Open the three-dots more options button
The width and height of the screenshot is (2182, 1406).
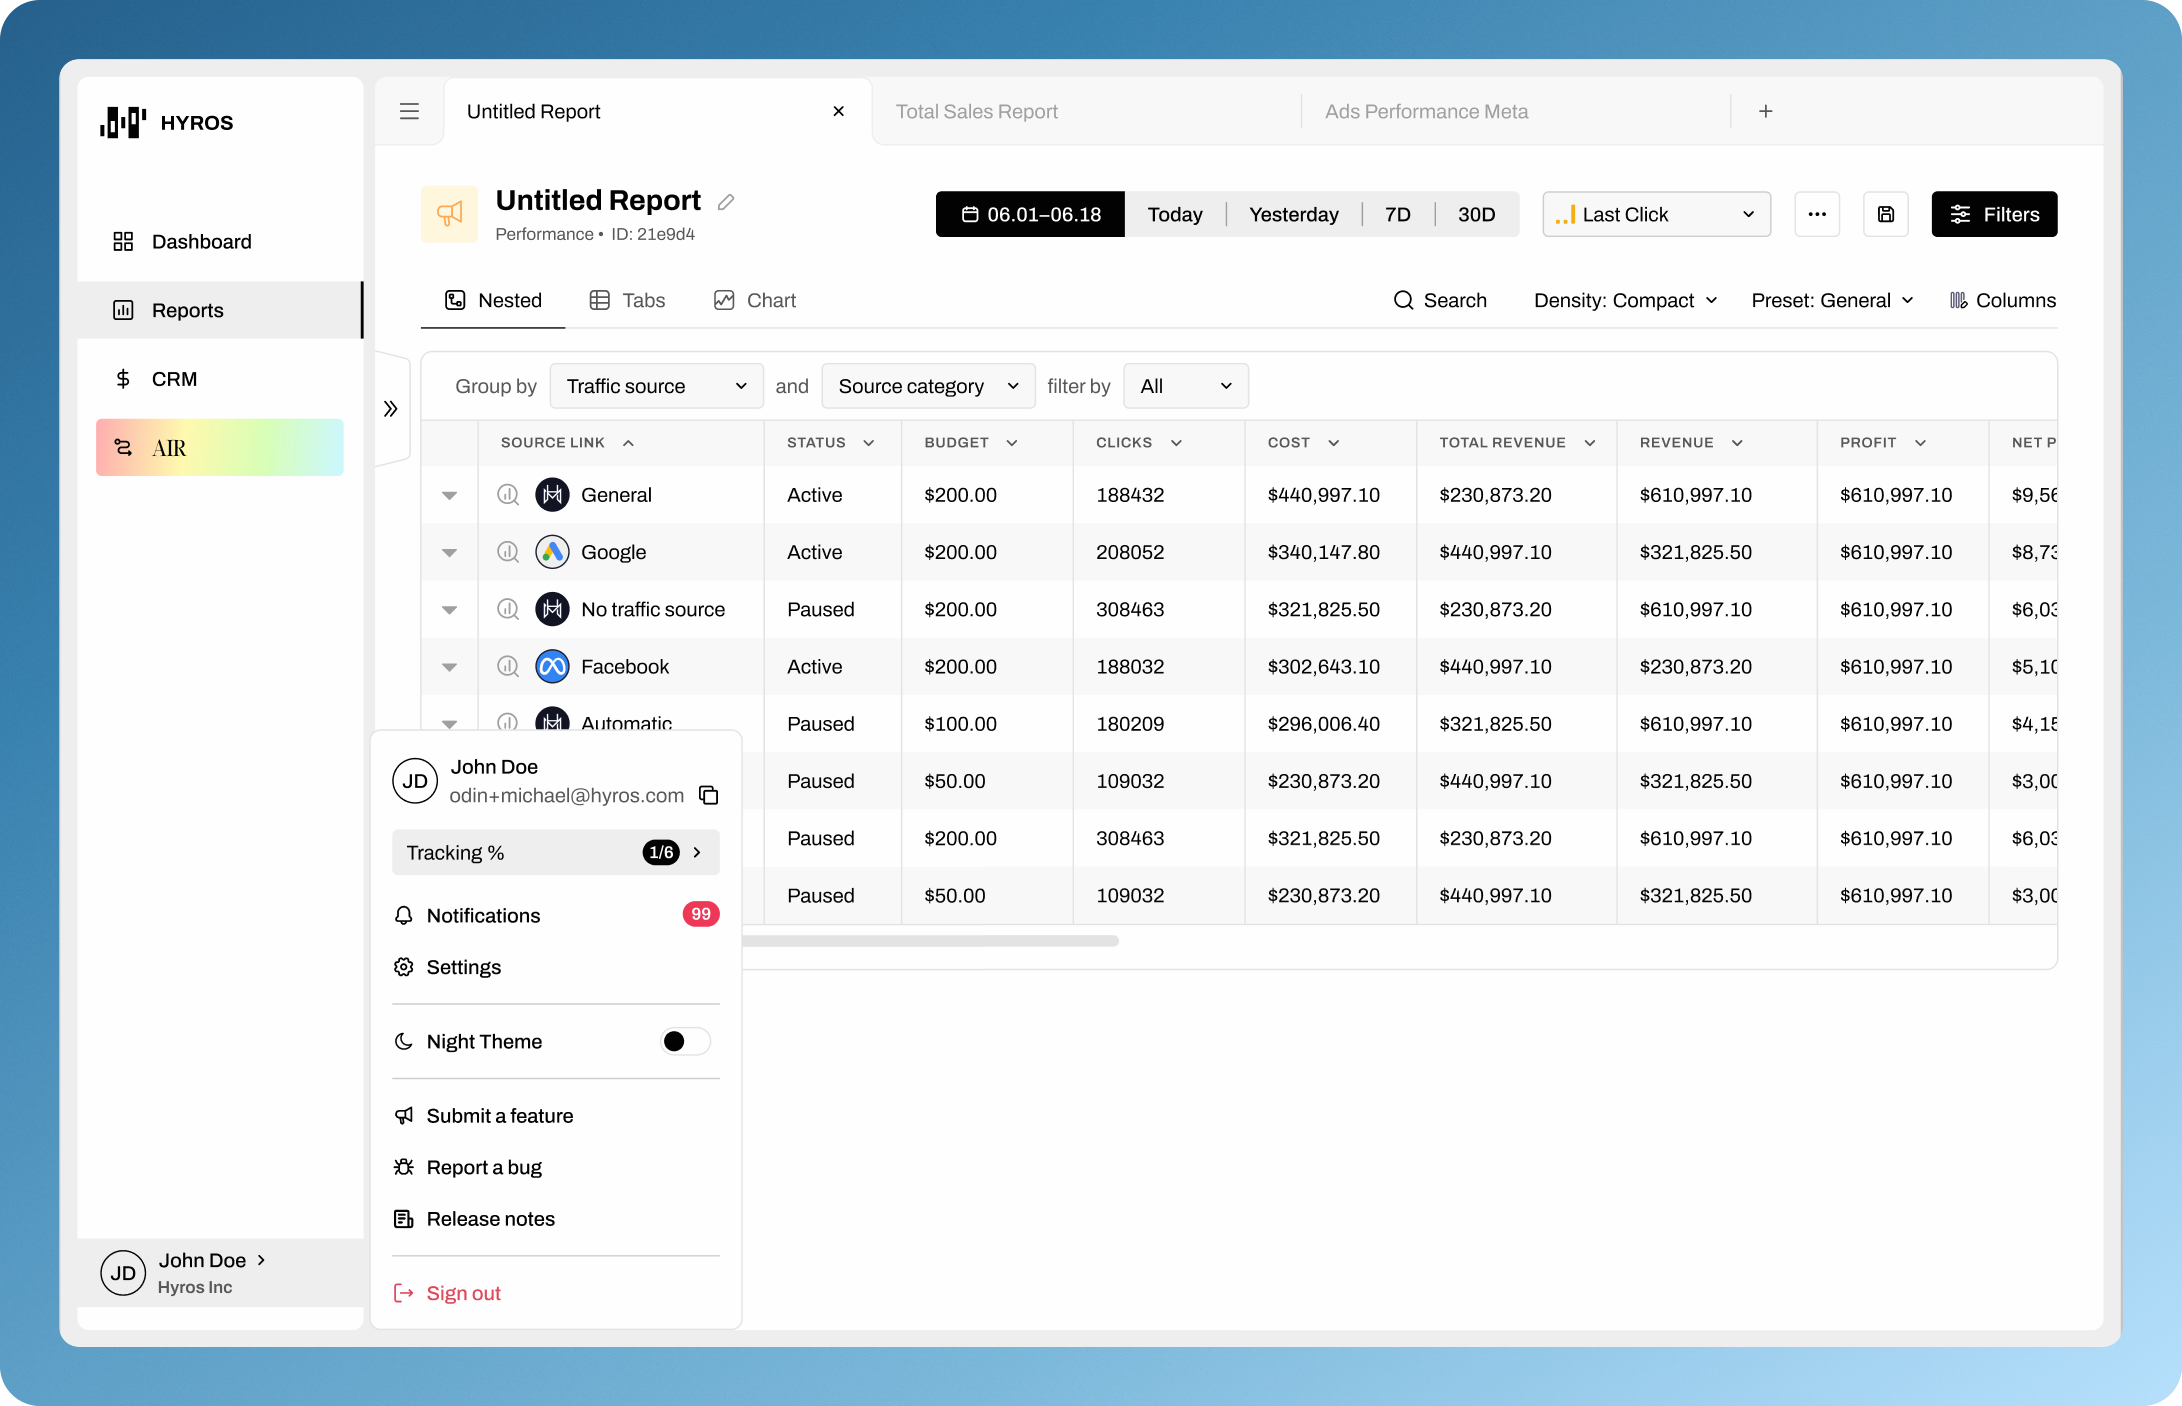click(x=1816, y=214)
